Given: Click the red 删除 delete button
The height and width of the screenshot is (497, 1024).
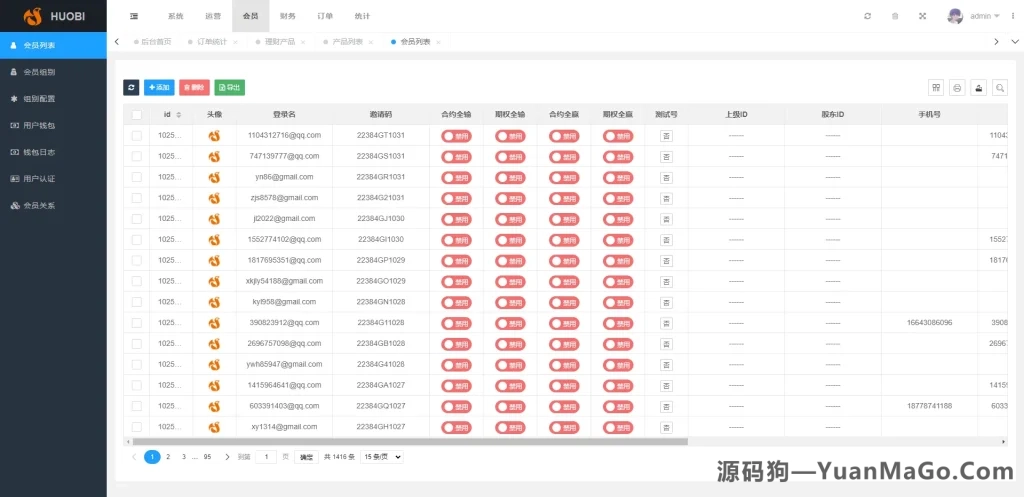Looking at the screenshot, I should pos(195,88).
